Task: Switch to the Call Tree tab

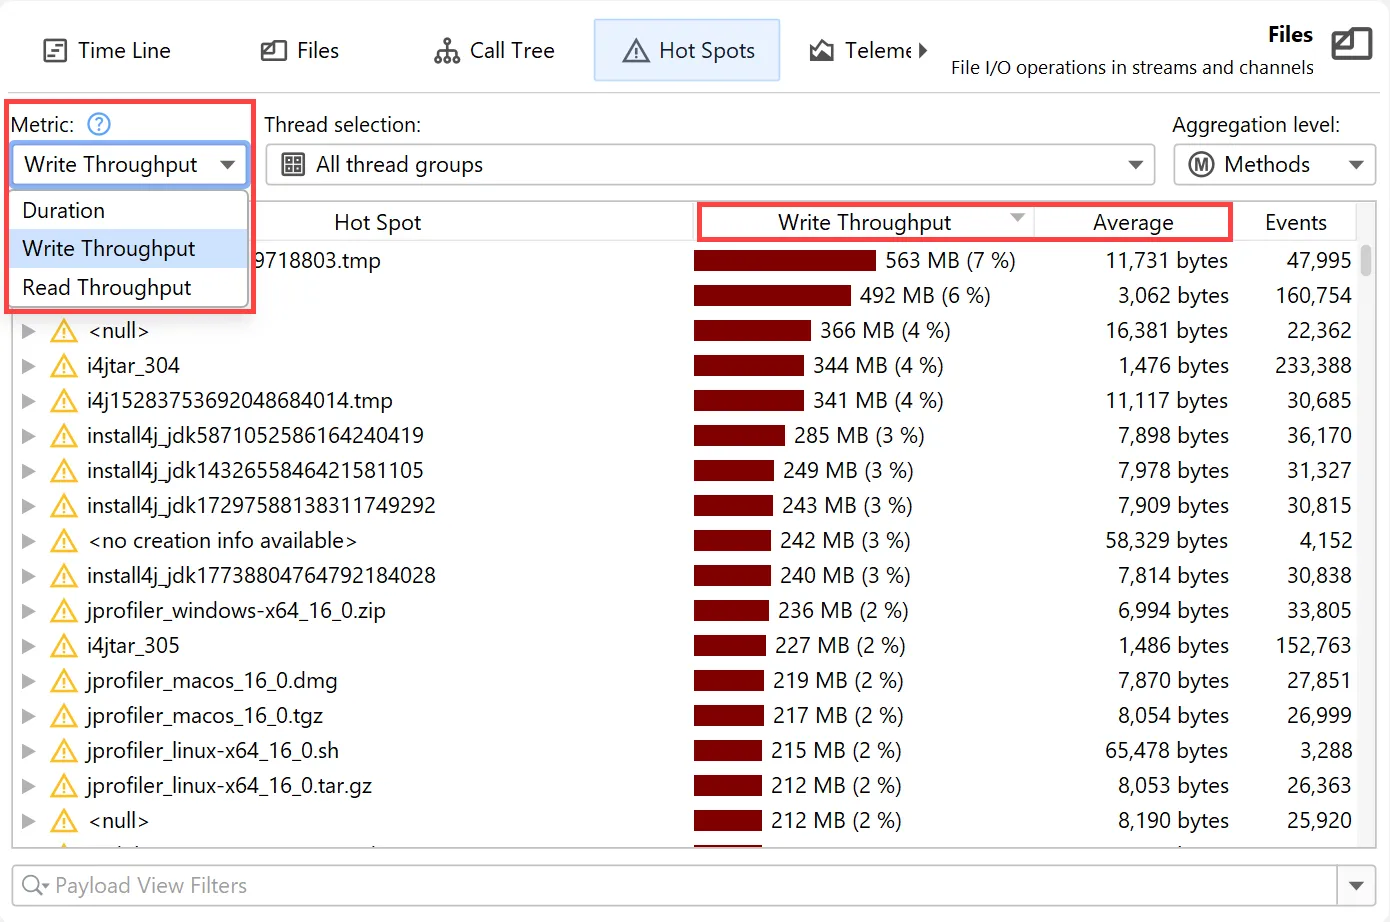Action: coord(494,51)
